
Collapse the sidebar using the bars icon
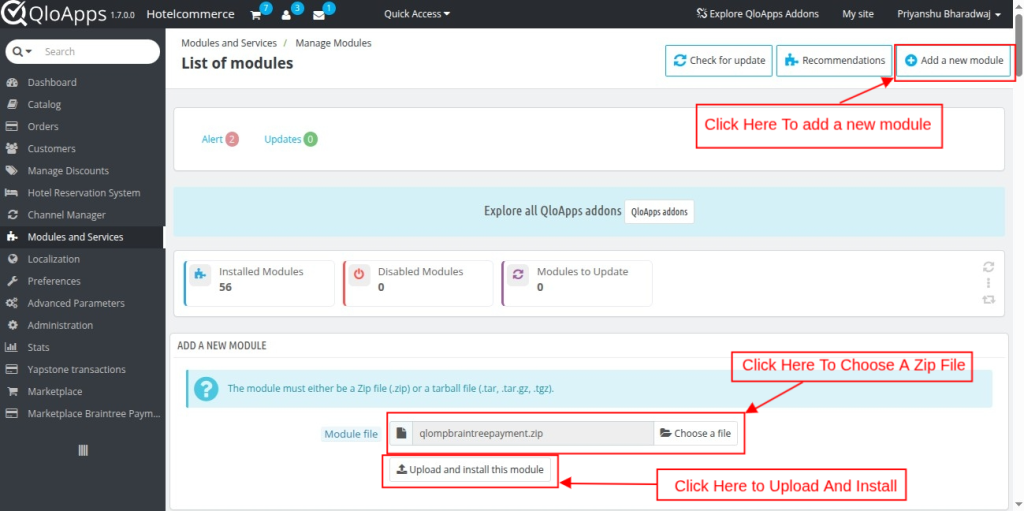[83, 451]
